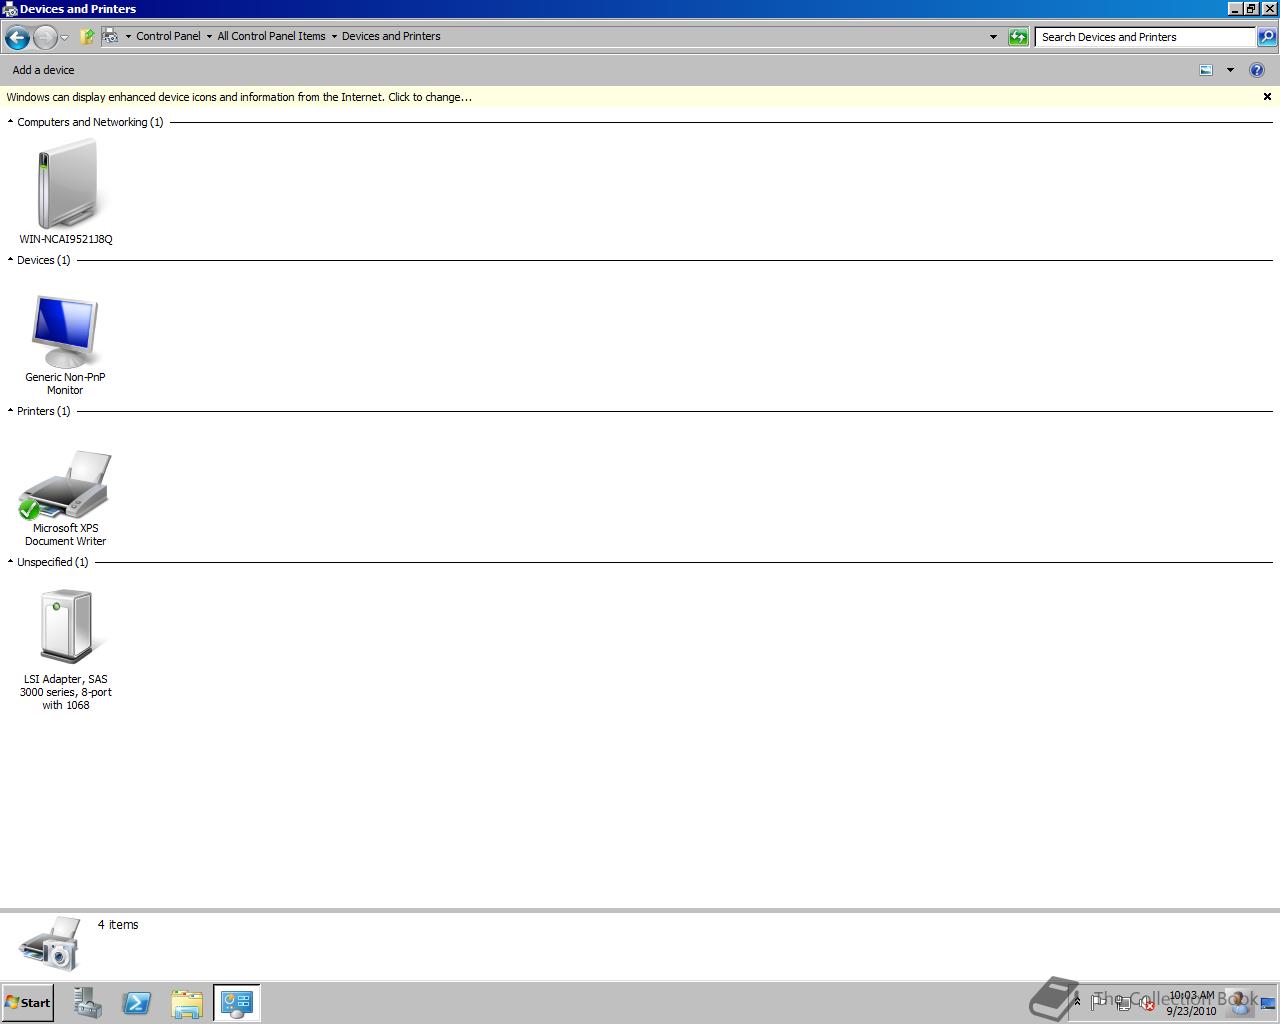Click the Computers and Networking (1) header text
Viewport: 1280px width, 1024px height.
coord(90,122)
